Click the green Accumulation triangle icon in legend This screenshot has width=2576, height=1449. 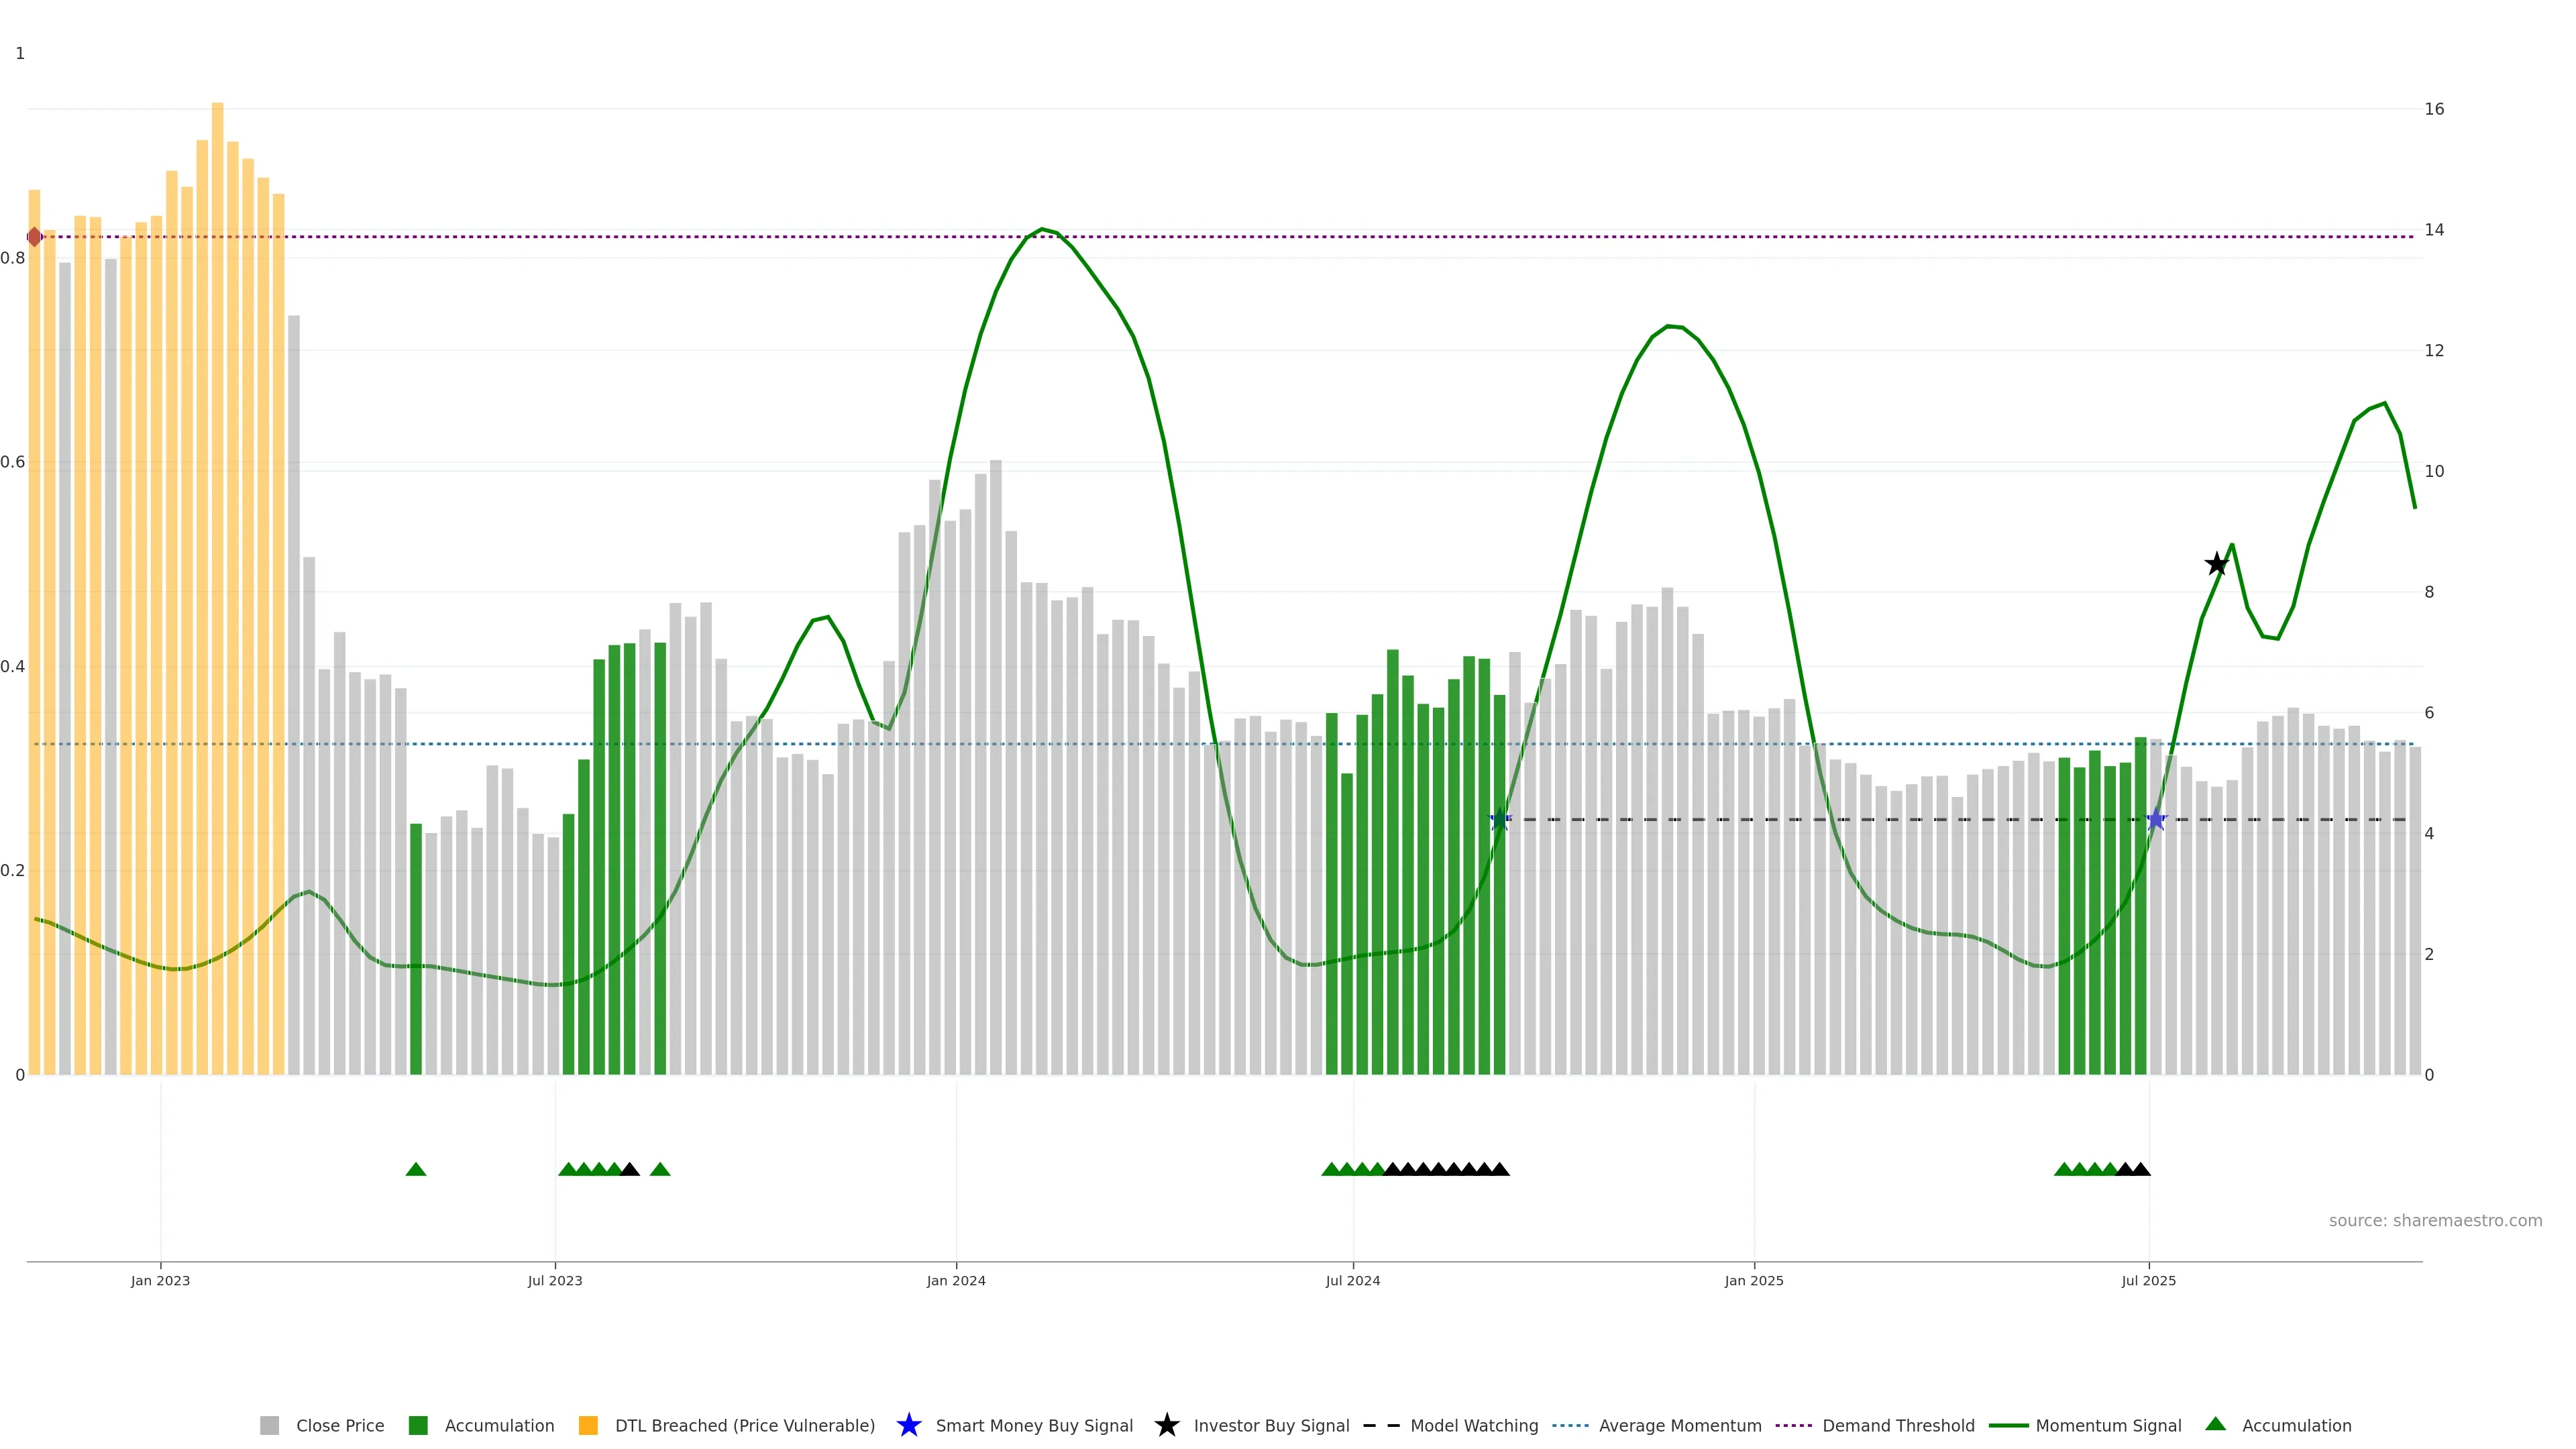2216,1424
